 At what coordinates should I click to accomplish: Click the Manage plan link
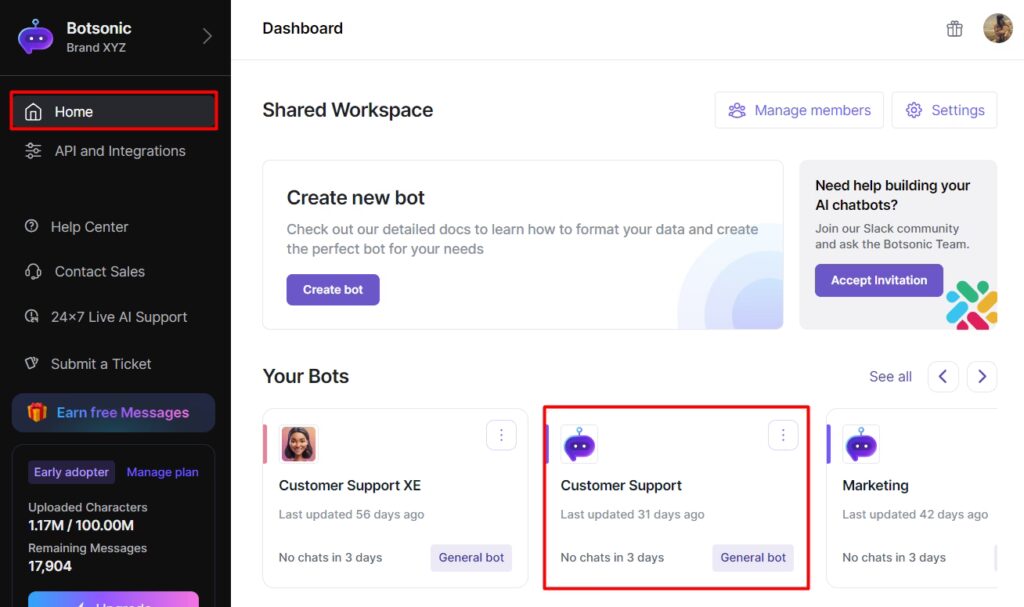click(x=162, y=472)
